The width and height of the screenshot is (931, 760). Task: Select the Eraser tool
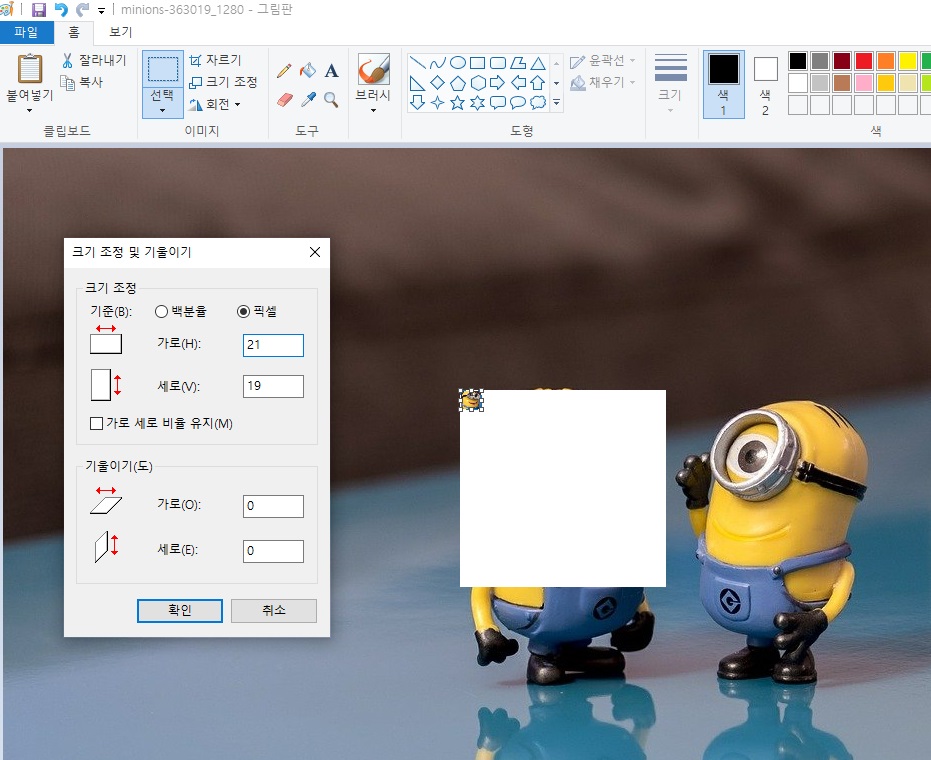tap(284, 99)
